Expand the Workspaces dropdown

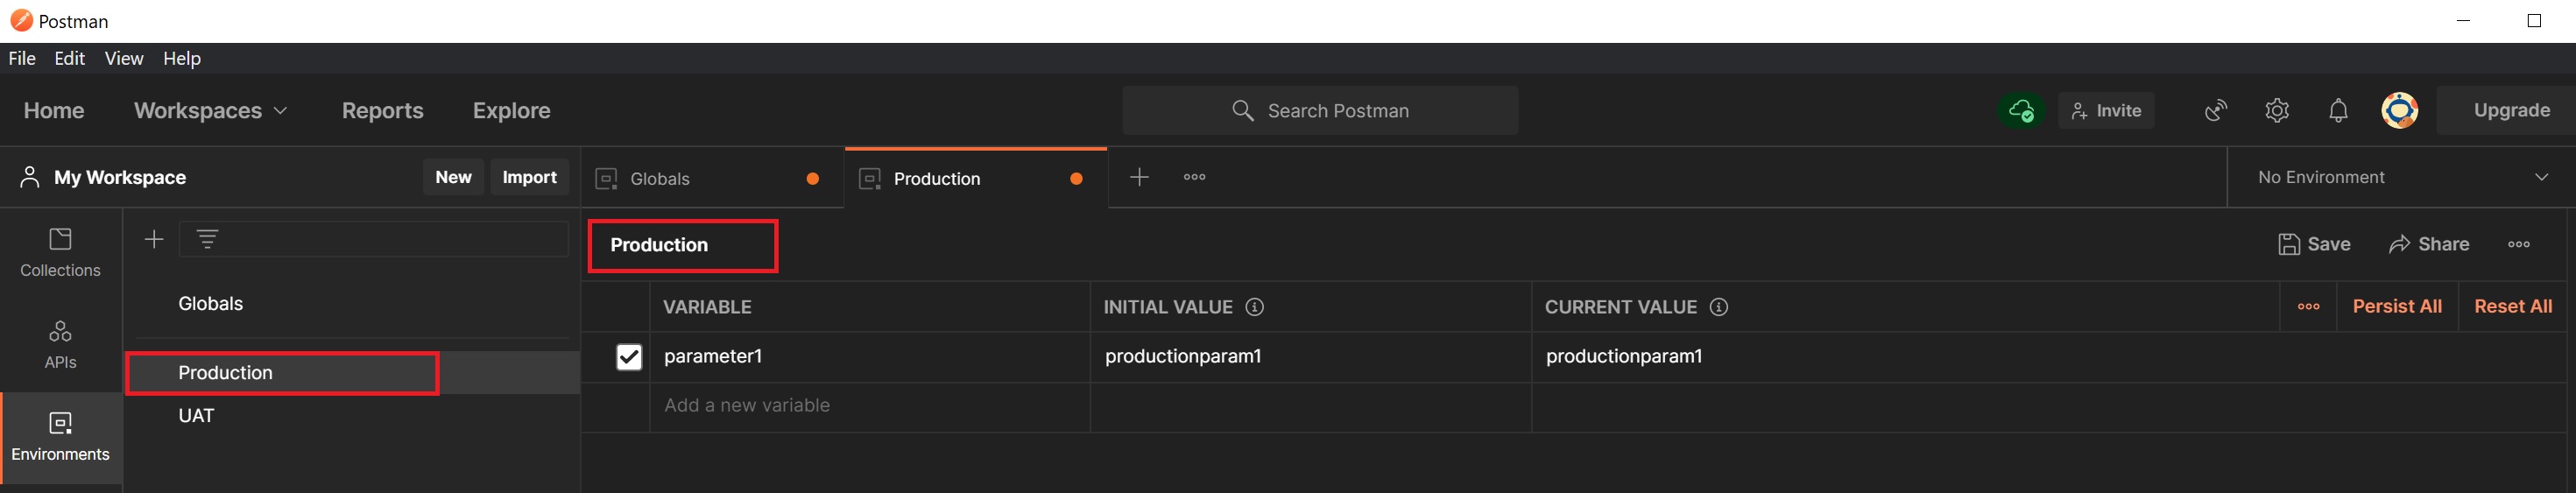point(210,110)
